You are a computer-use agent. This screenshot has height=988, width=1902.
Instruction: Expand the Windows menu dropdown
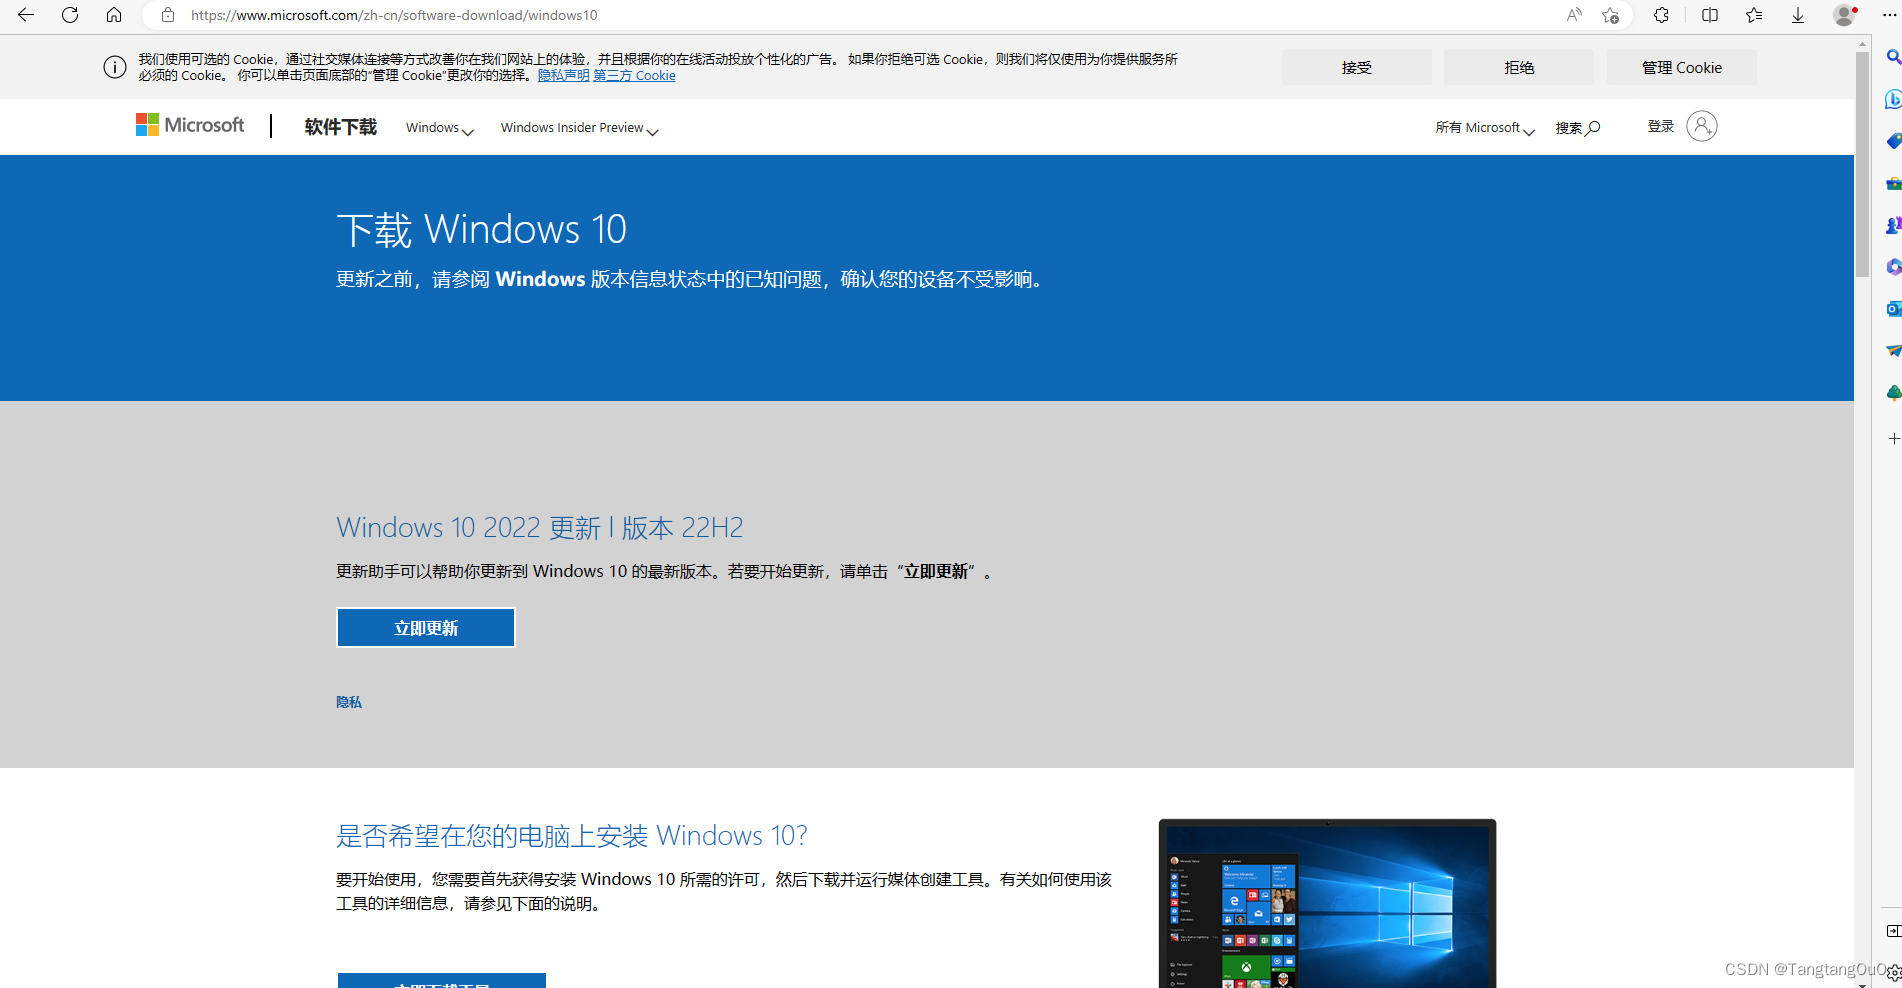point(439,128)
